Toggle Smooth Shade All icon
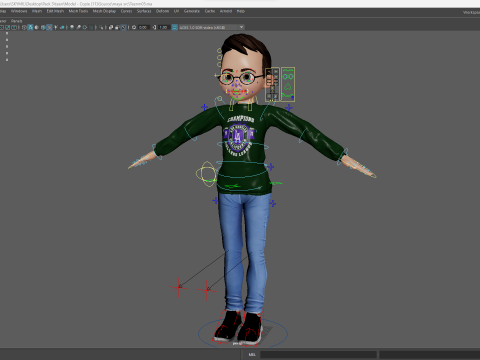The width and height of the screenshot is (480, 360). [x=30, y=27]
